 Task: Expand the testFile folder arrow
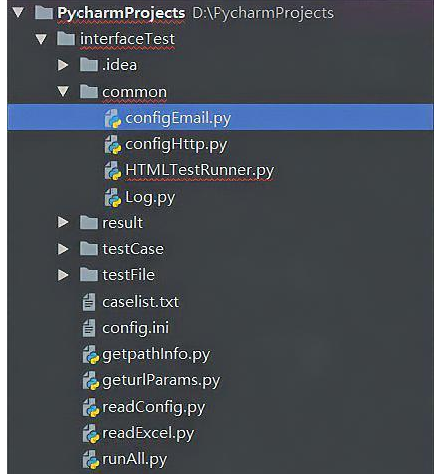(63, 275)
